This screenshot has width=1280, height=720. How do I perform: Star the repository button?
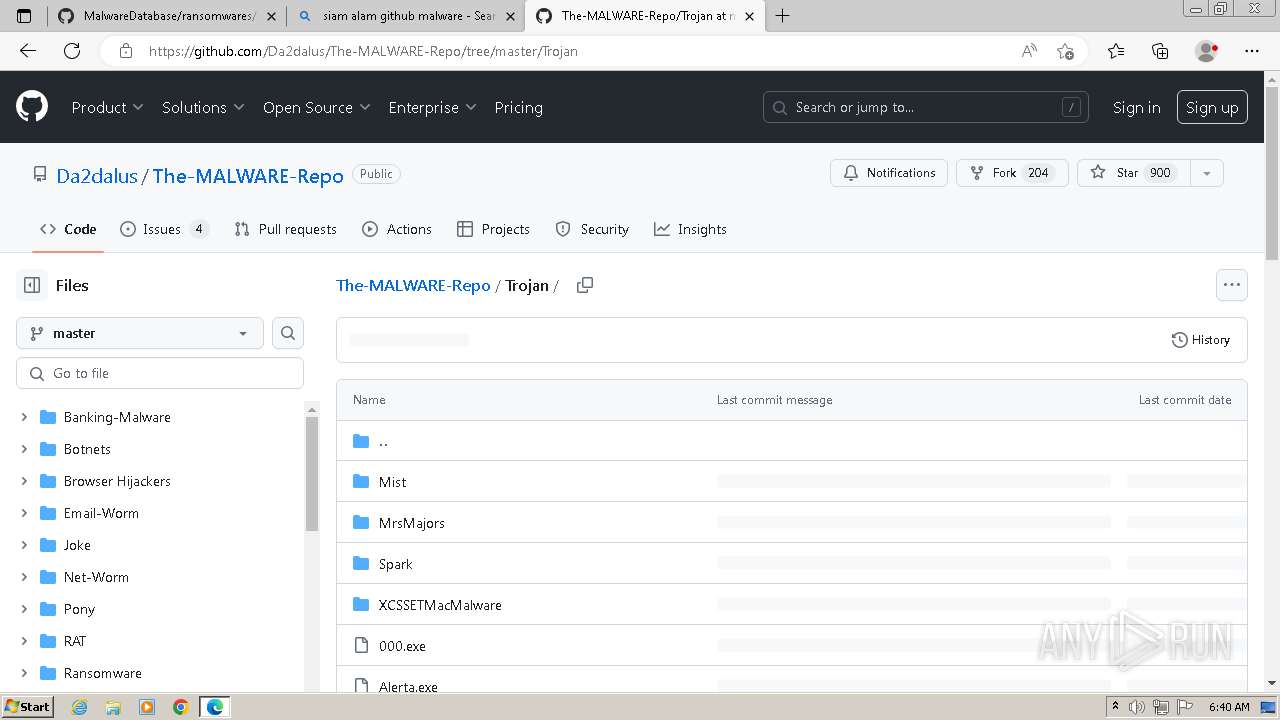point(1133,173)
